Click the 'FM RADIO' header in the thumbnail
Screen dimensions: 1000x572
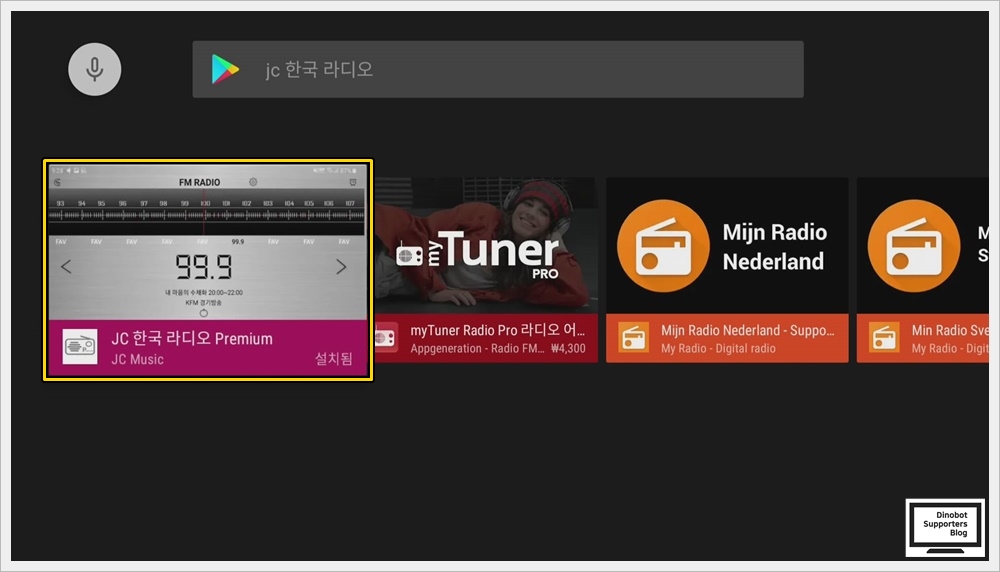200,182
